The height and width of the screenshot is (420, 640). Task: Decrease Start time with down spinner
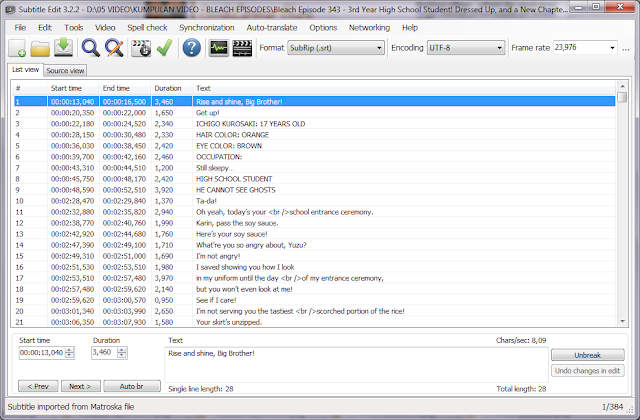[70, 356]
